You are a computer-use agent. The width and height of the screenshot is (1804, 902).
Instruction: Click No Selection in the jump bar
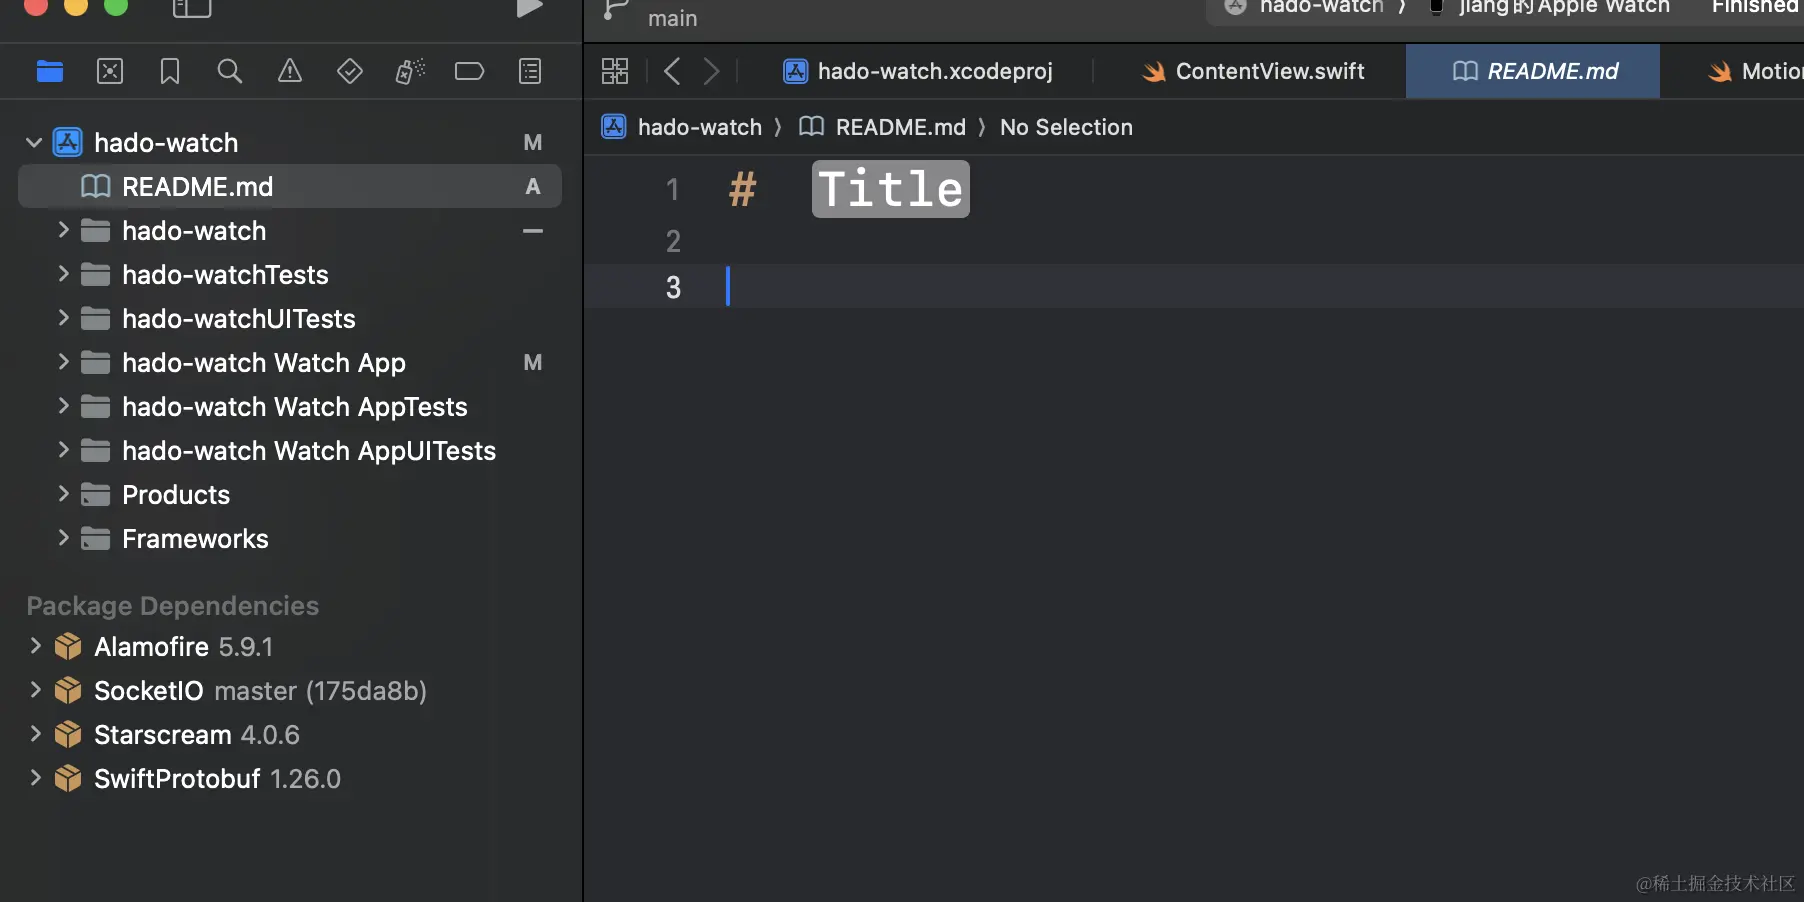coord(1066,127)
